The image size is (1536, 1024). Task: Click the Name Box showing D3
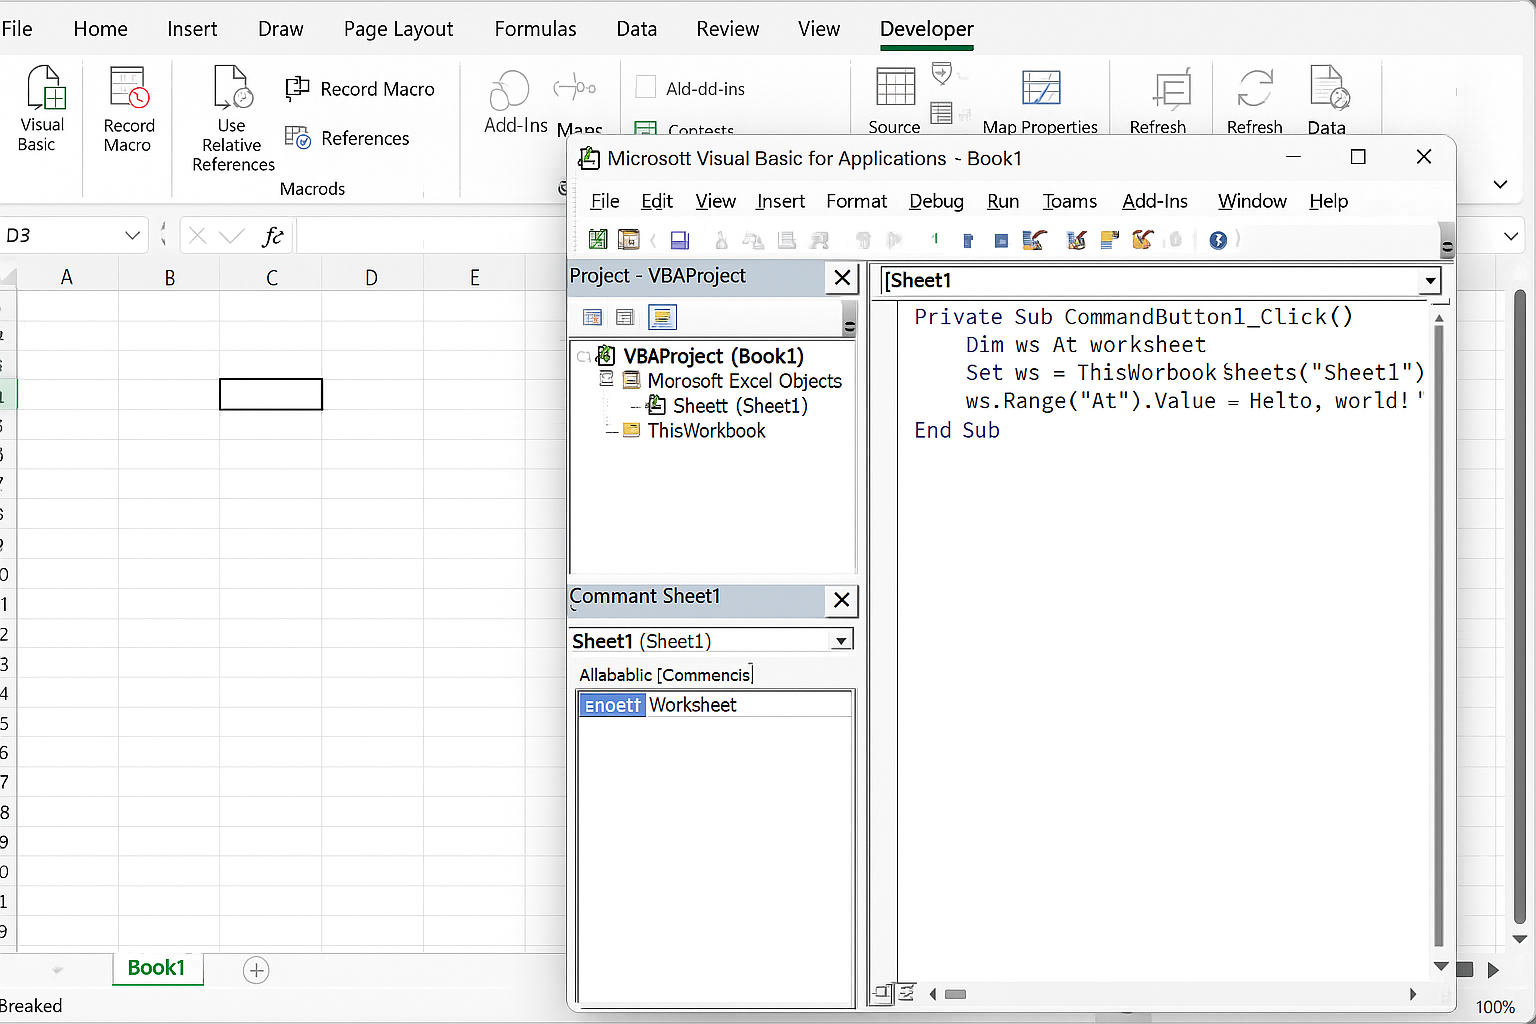(75, 236)
